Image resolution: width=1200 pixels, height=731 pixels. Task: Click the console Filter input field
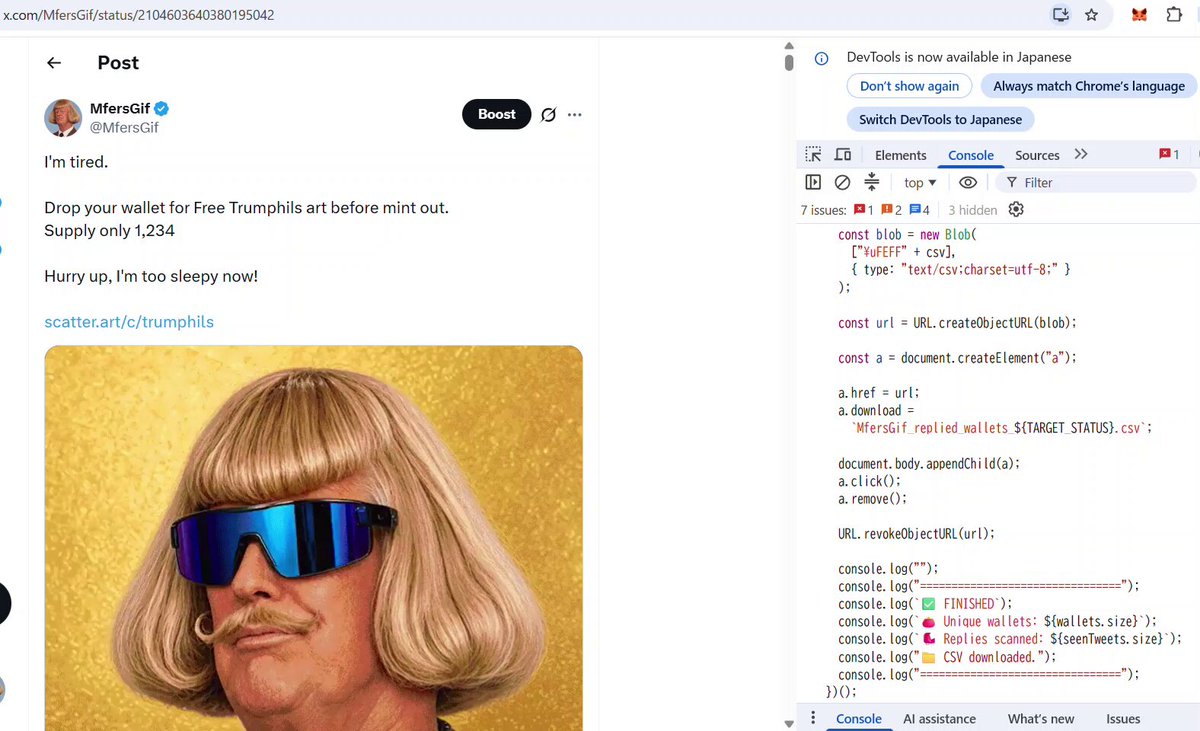pyautogui.click(x=1097, y=183)
